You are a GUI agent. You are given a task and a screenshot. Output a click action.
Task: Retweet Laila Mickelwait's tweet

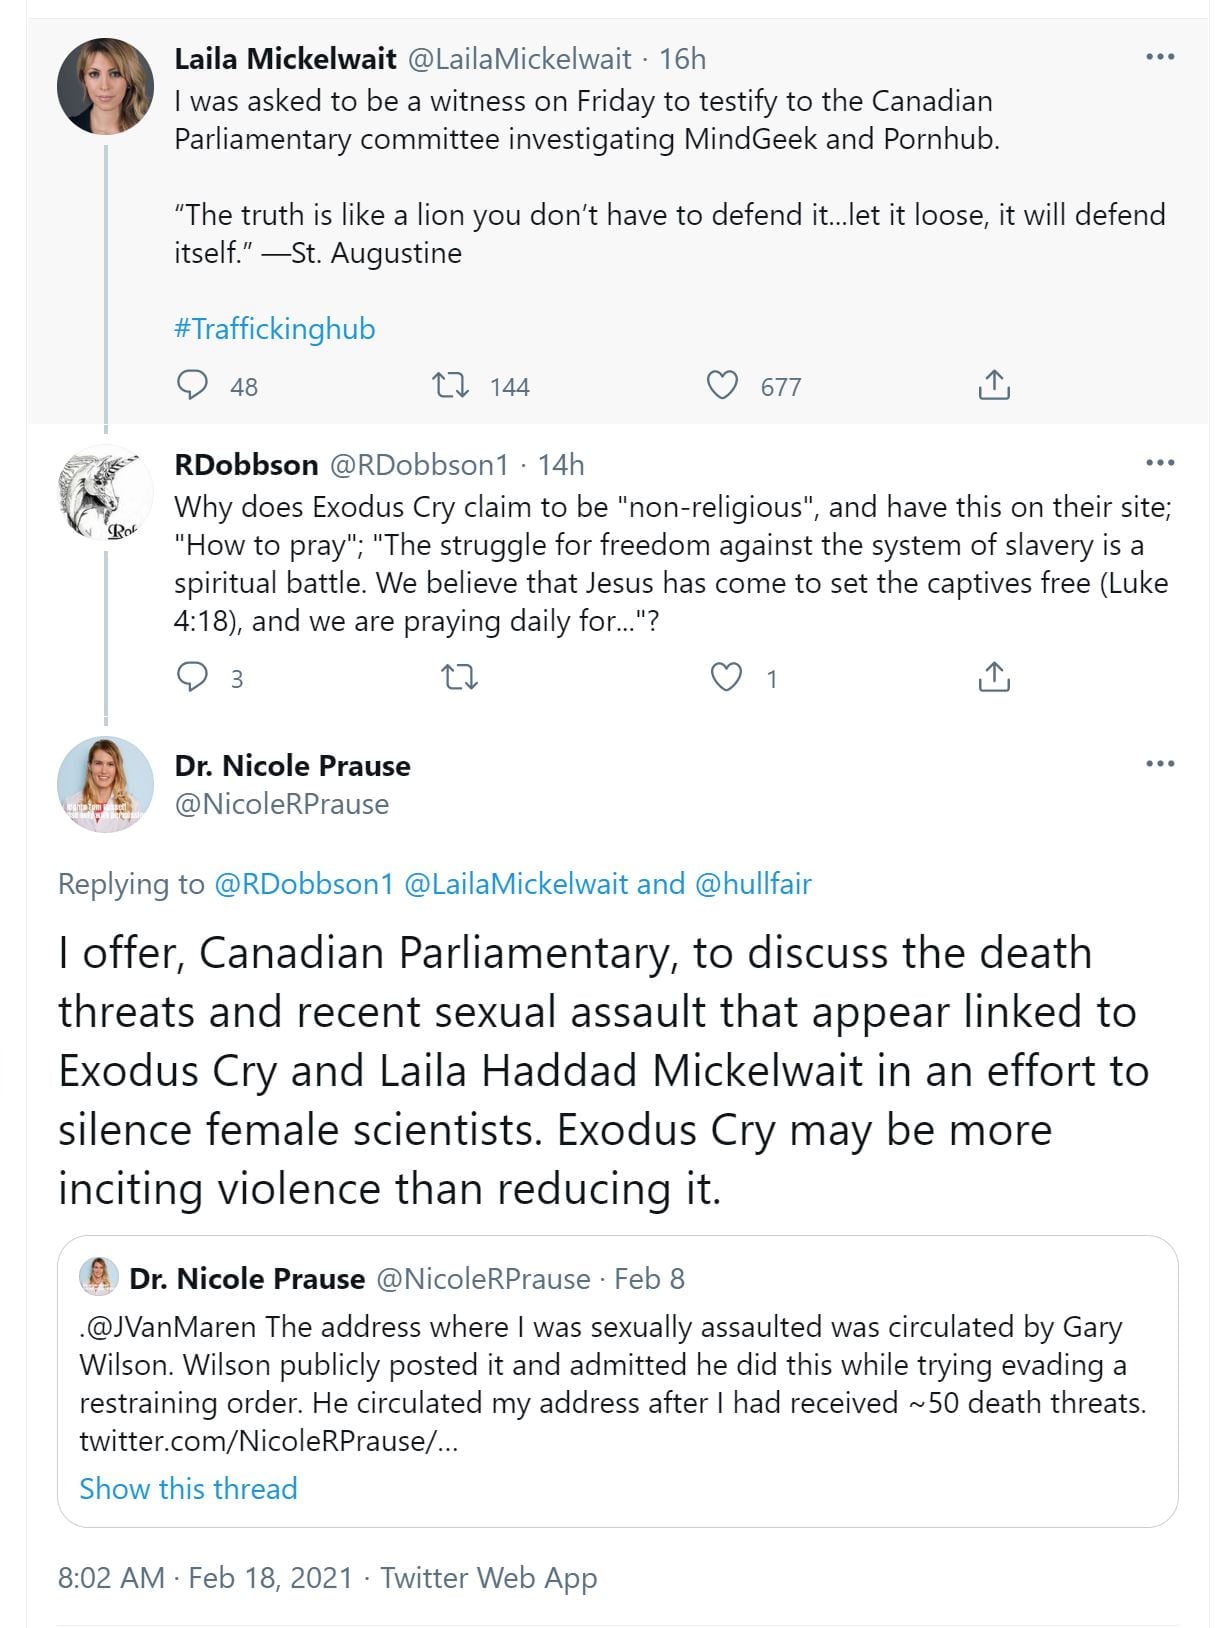(450, 385)
